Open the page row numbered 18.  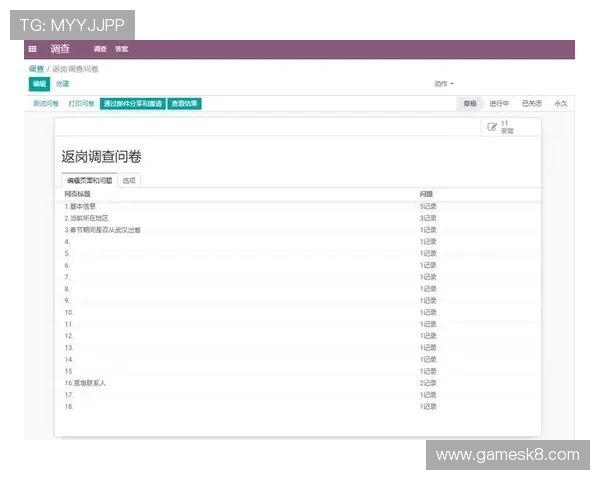coord(298,407)
